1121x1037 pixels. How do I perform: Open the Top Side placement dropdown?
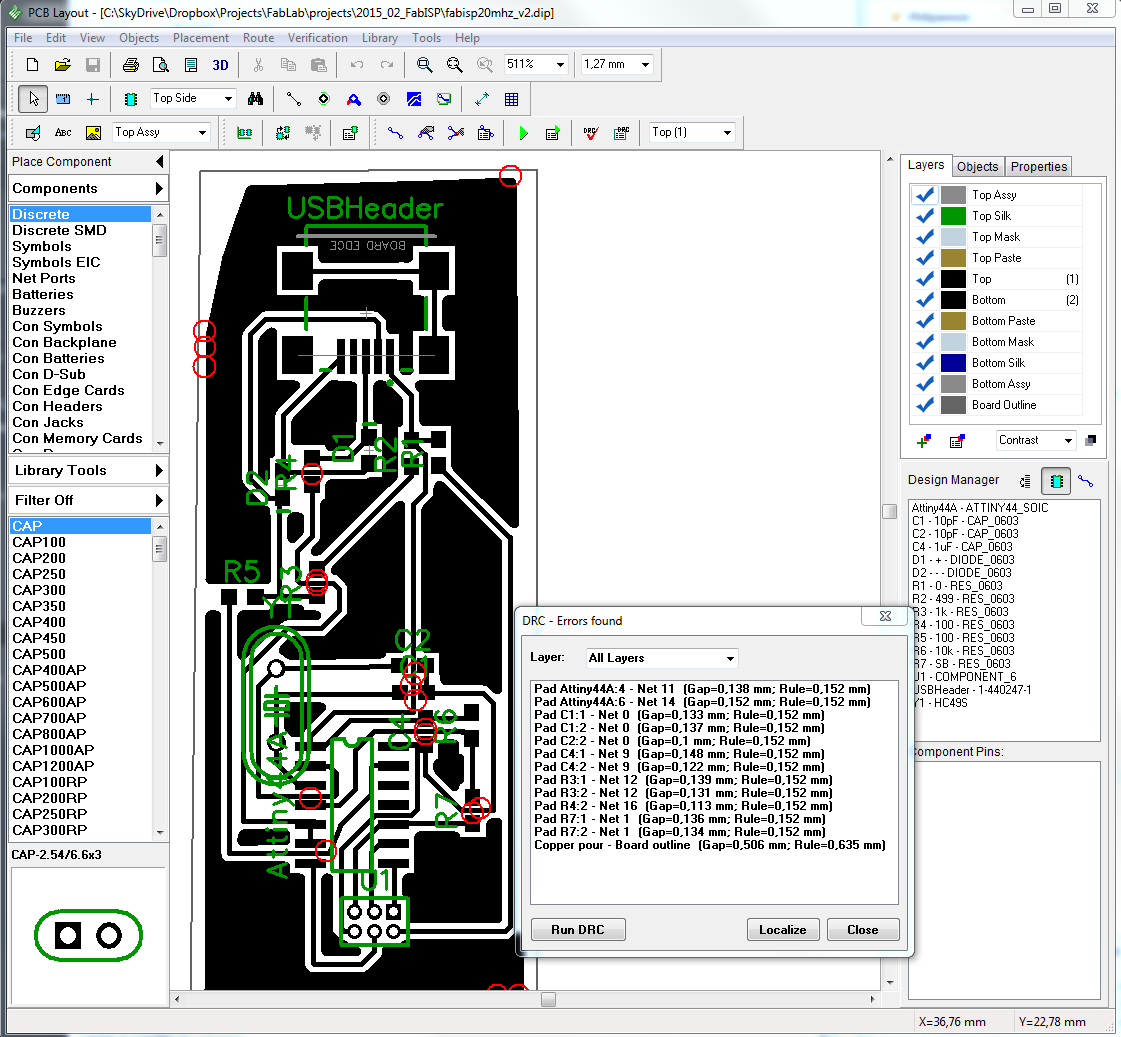tap(228, 99)
